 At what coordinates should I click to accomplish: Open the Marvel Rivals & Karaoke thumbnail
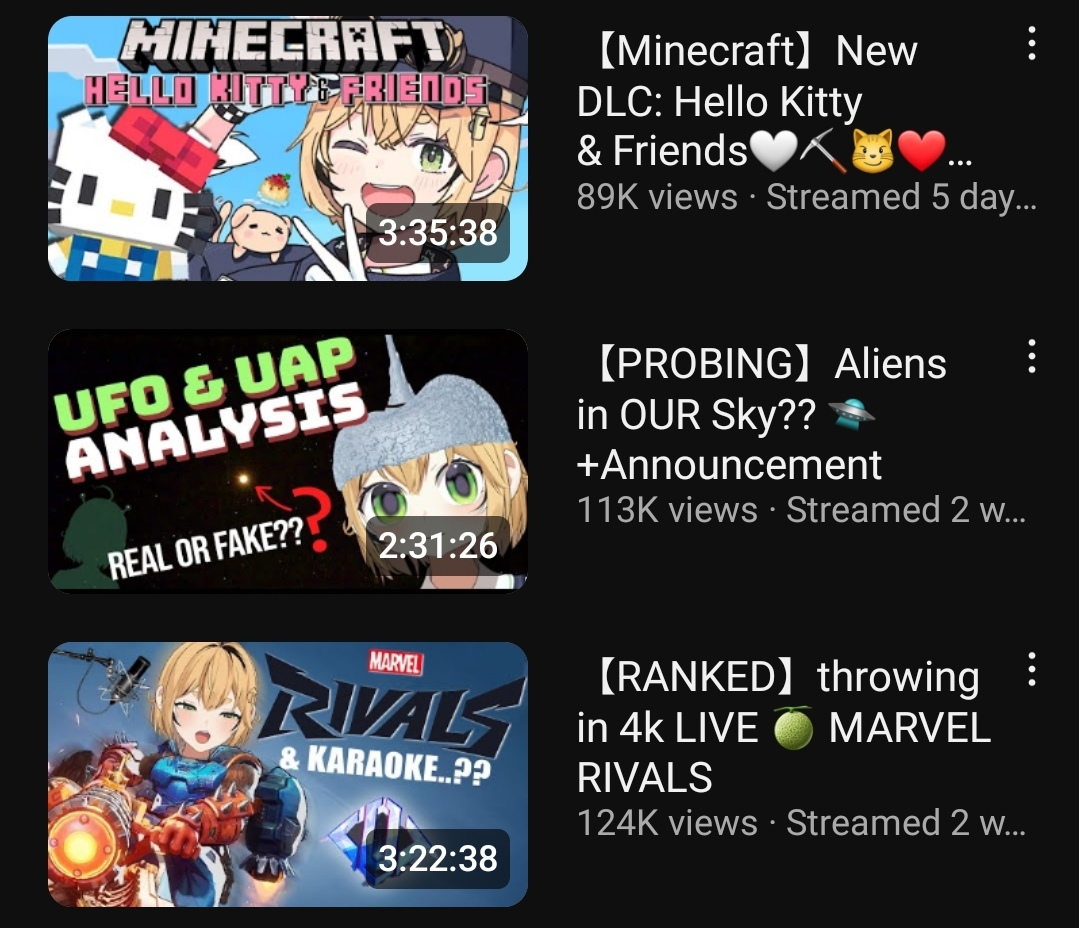click(288, 774)
